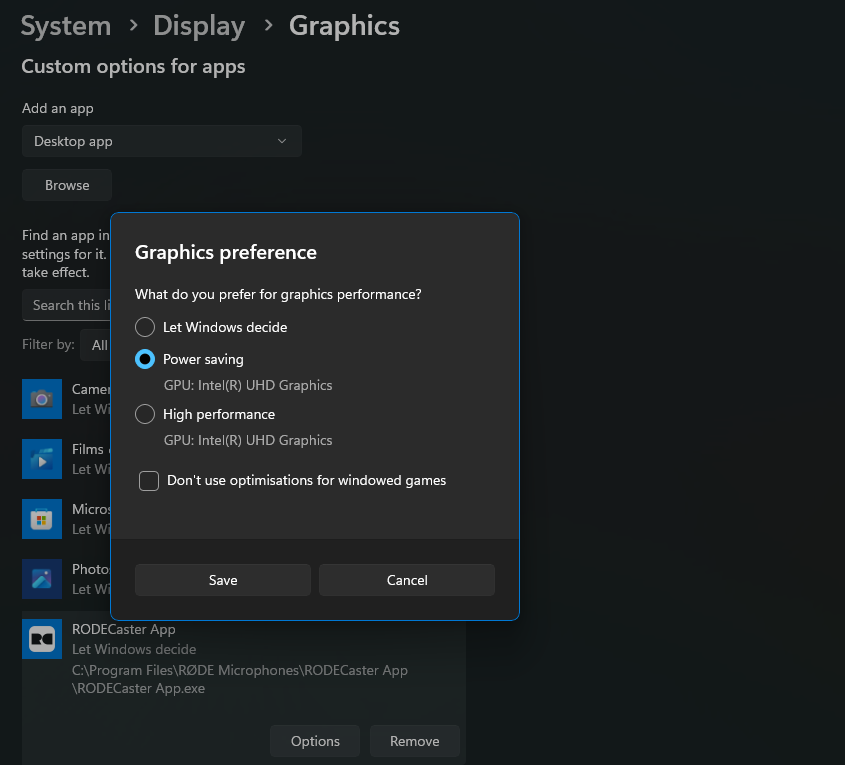Open Options for RODECaster App
Image resolution: width=845 pixels, height=765 pixels.
point(315,741)
